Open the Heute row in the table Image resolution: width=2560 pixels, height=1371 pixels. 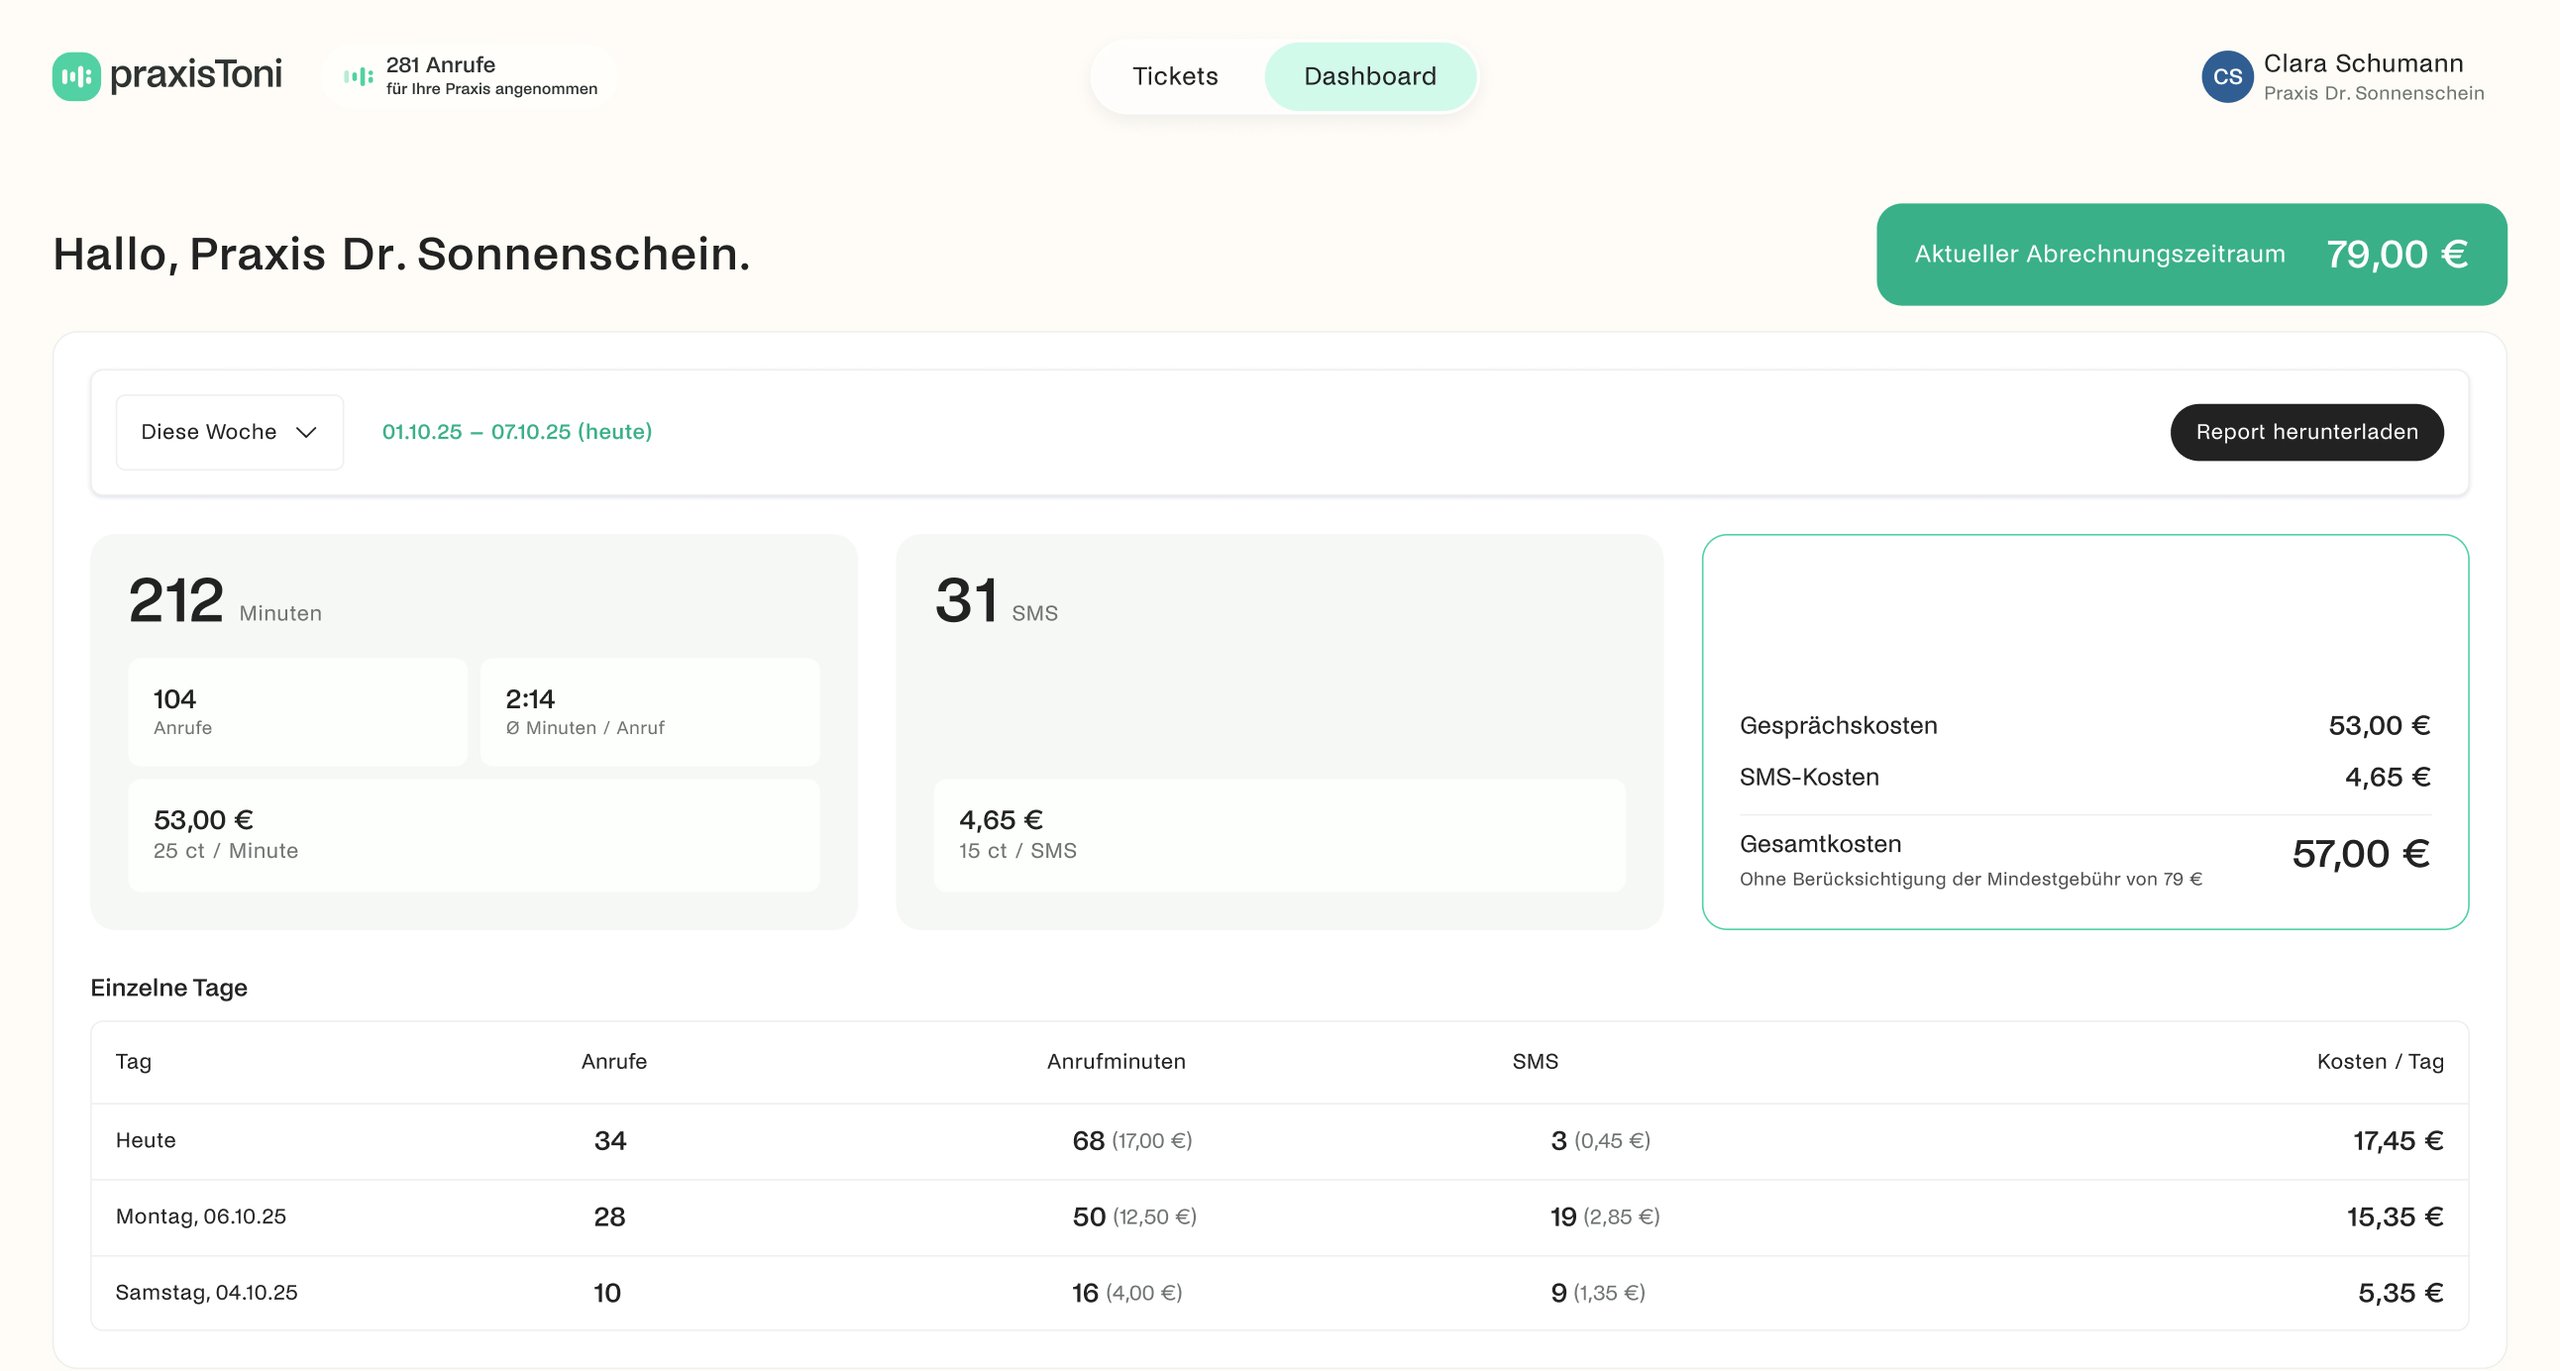1278,1141
